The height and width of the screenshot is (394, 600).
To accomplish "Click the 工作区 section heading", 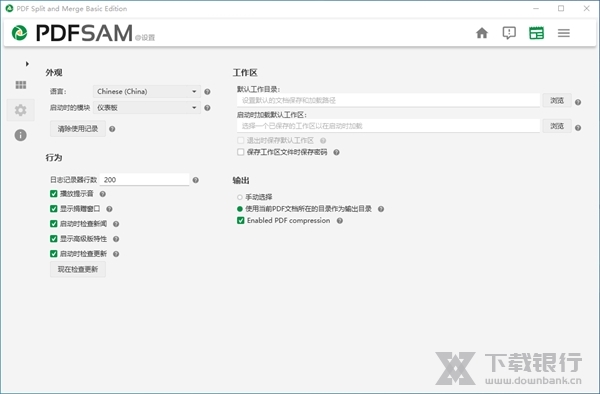I will click(245, 73).
